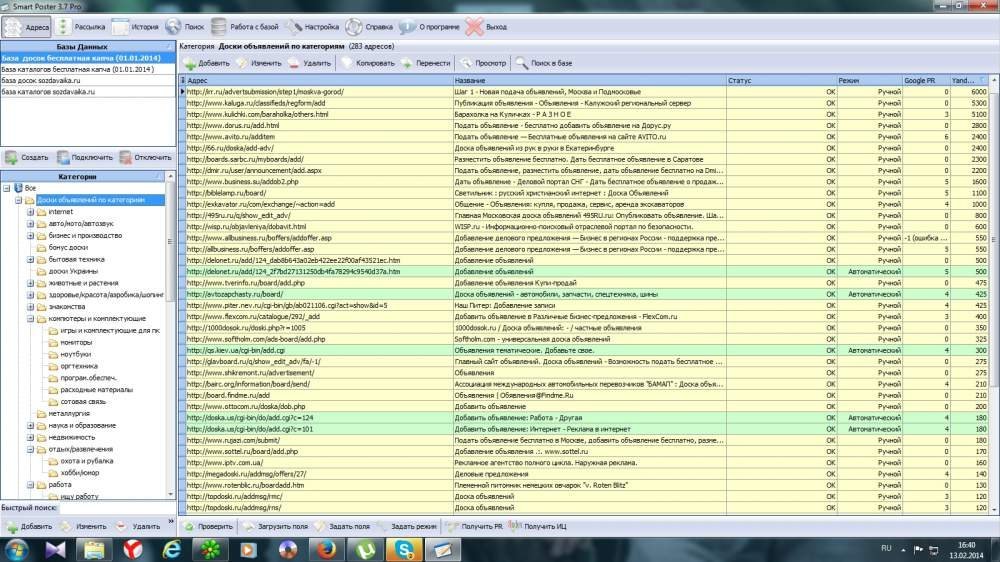
Task: Select База каталогов sozdavaika.ru database
Action: 88,91
